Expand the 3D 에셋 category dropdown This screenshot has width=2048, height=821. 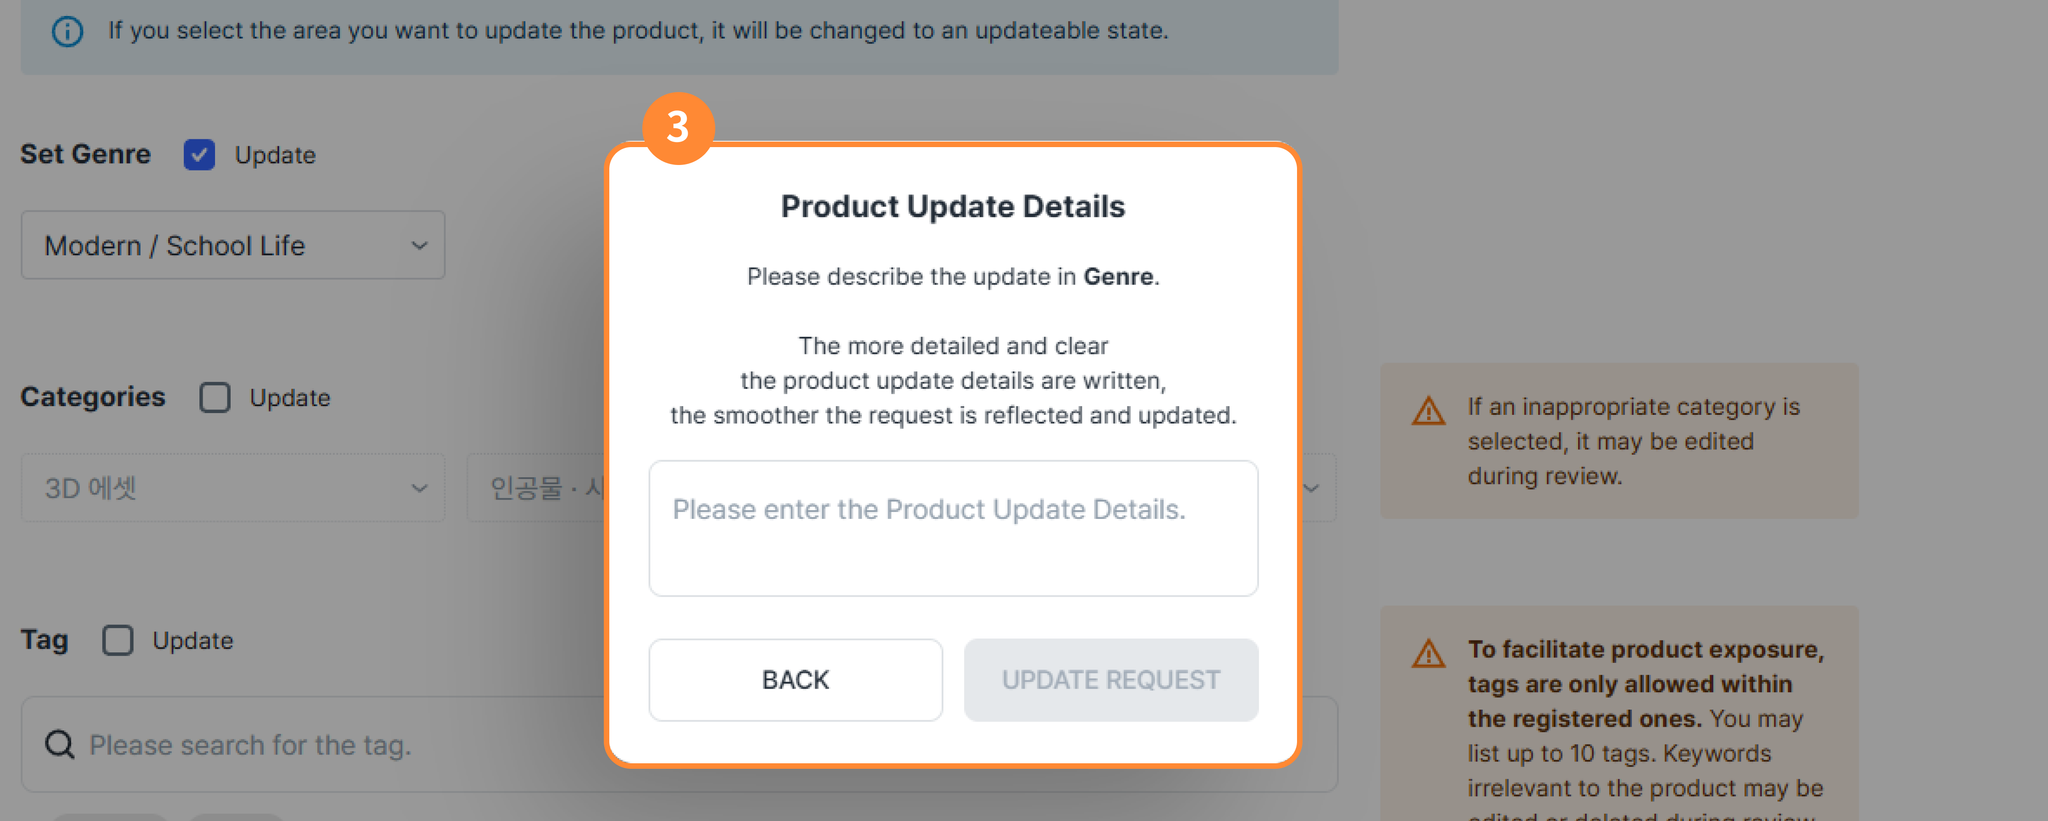(233, 488)
